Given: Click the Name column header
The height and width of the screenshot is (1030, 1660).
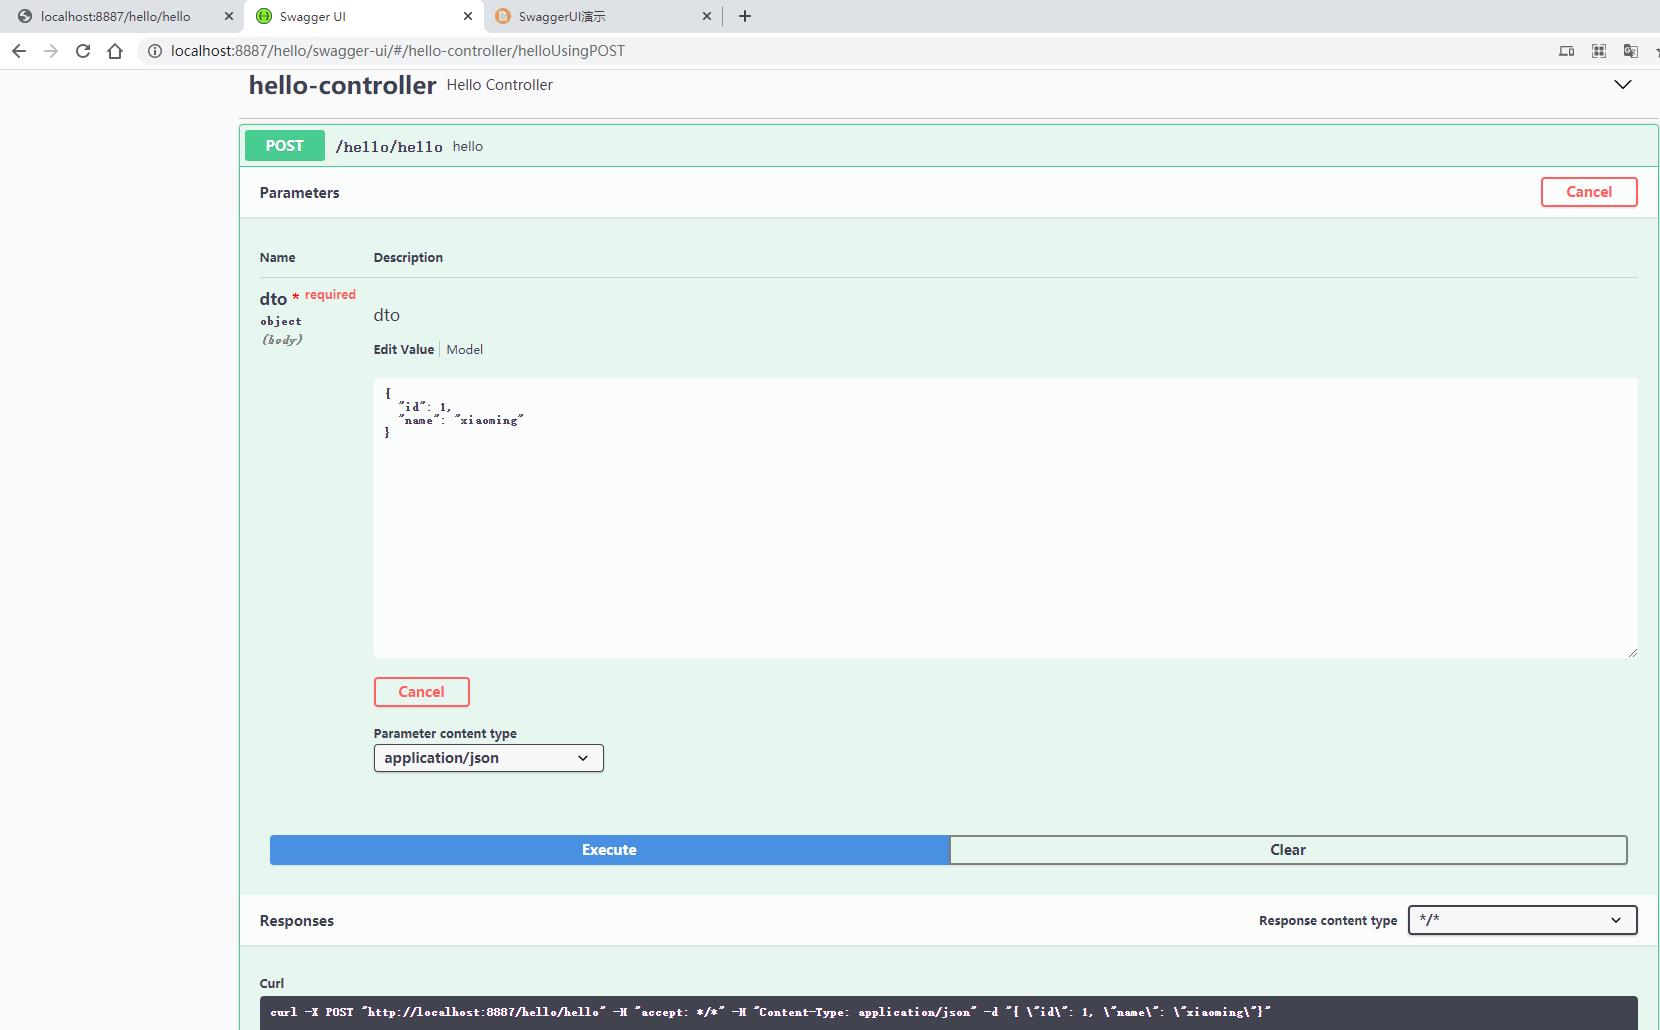Looking at the screenshot, I should coord(277,257).
